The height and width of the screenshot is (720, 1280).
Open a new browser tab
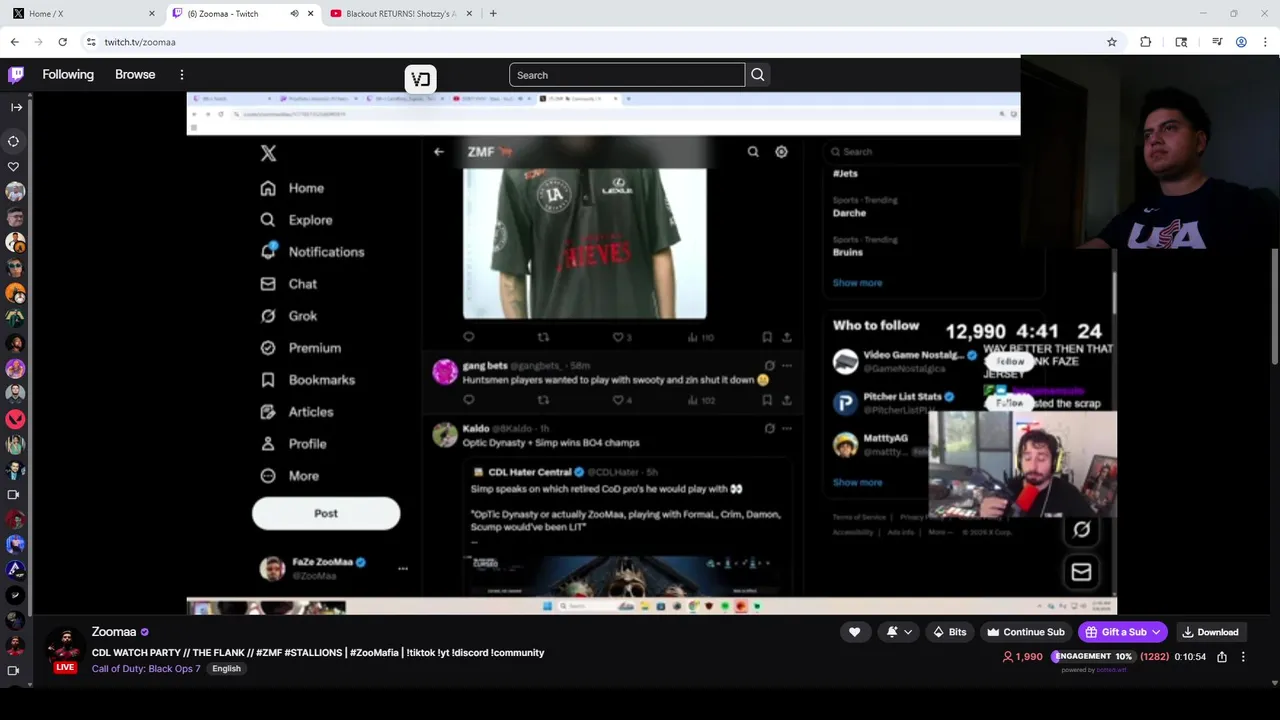493,14
